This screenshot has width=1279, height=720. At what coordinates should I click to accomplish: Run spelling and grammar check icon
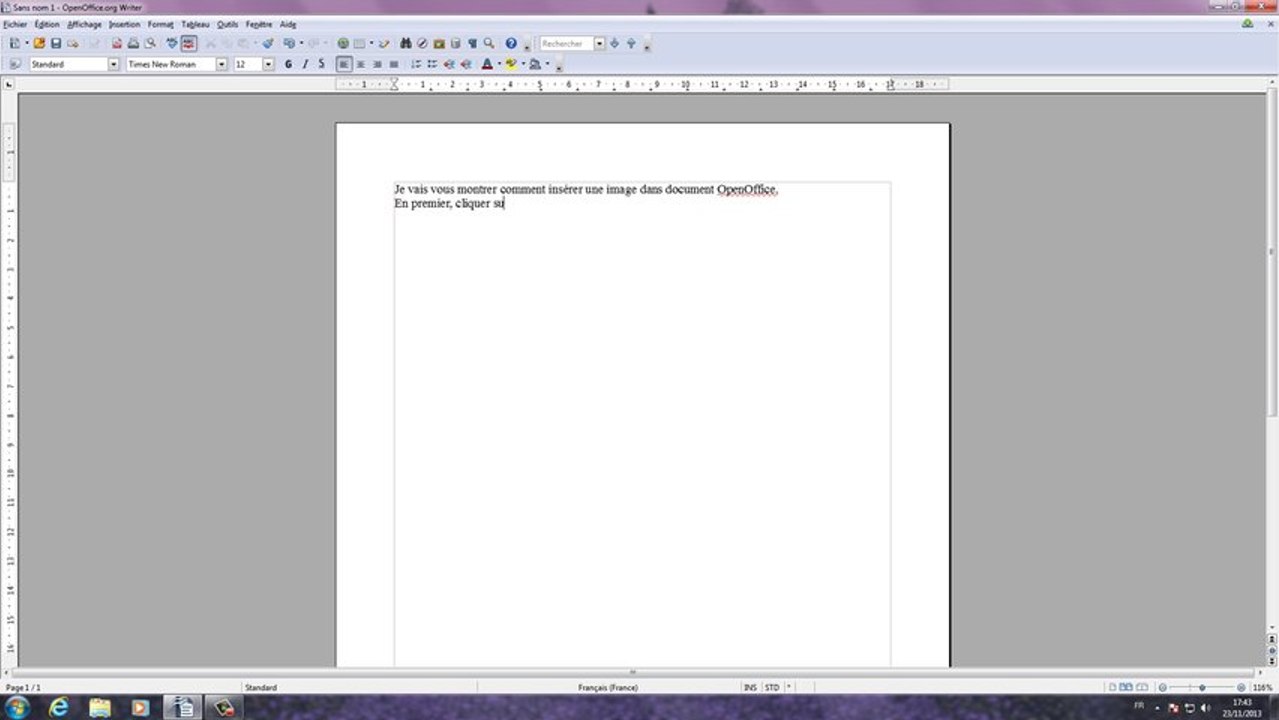172,44
